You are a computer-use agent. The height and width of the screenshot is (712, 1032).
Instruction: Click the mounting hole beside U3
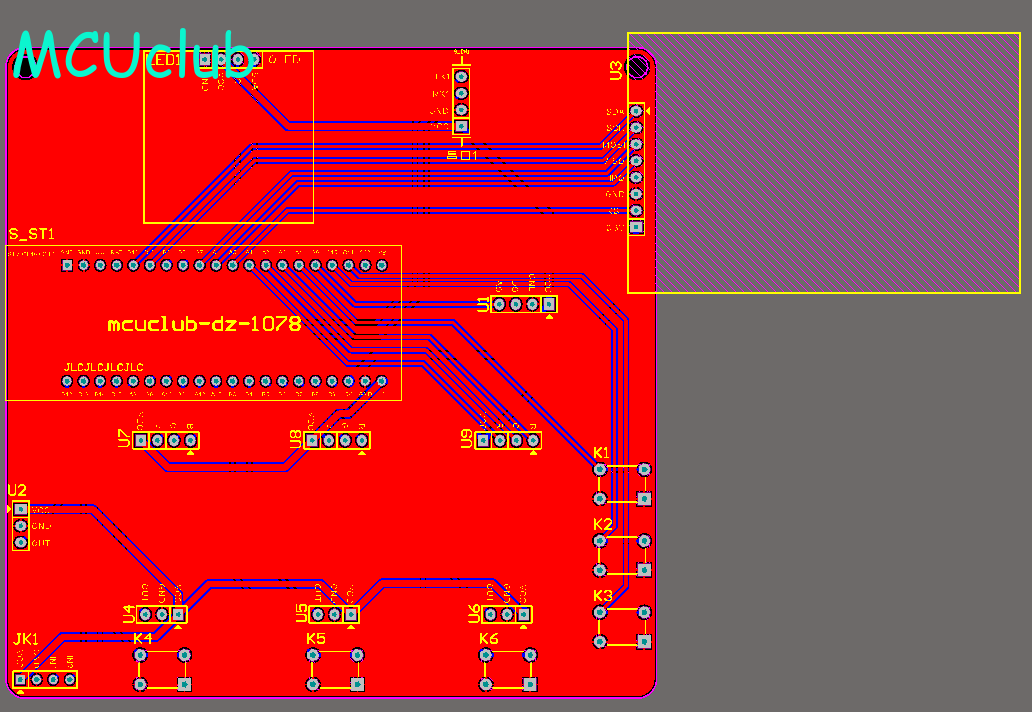tap(637, 66)
